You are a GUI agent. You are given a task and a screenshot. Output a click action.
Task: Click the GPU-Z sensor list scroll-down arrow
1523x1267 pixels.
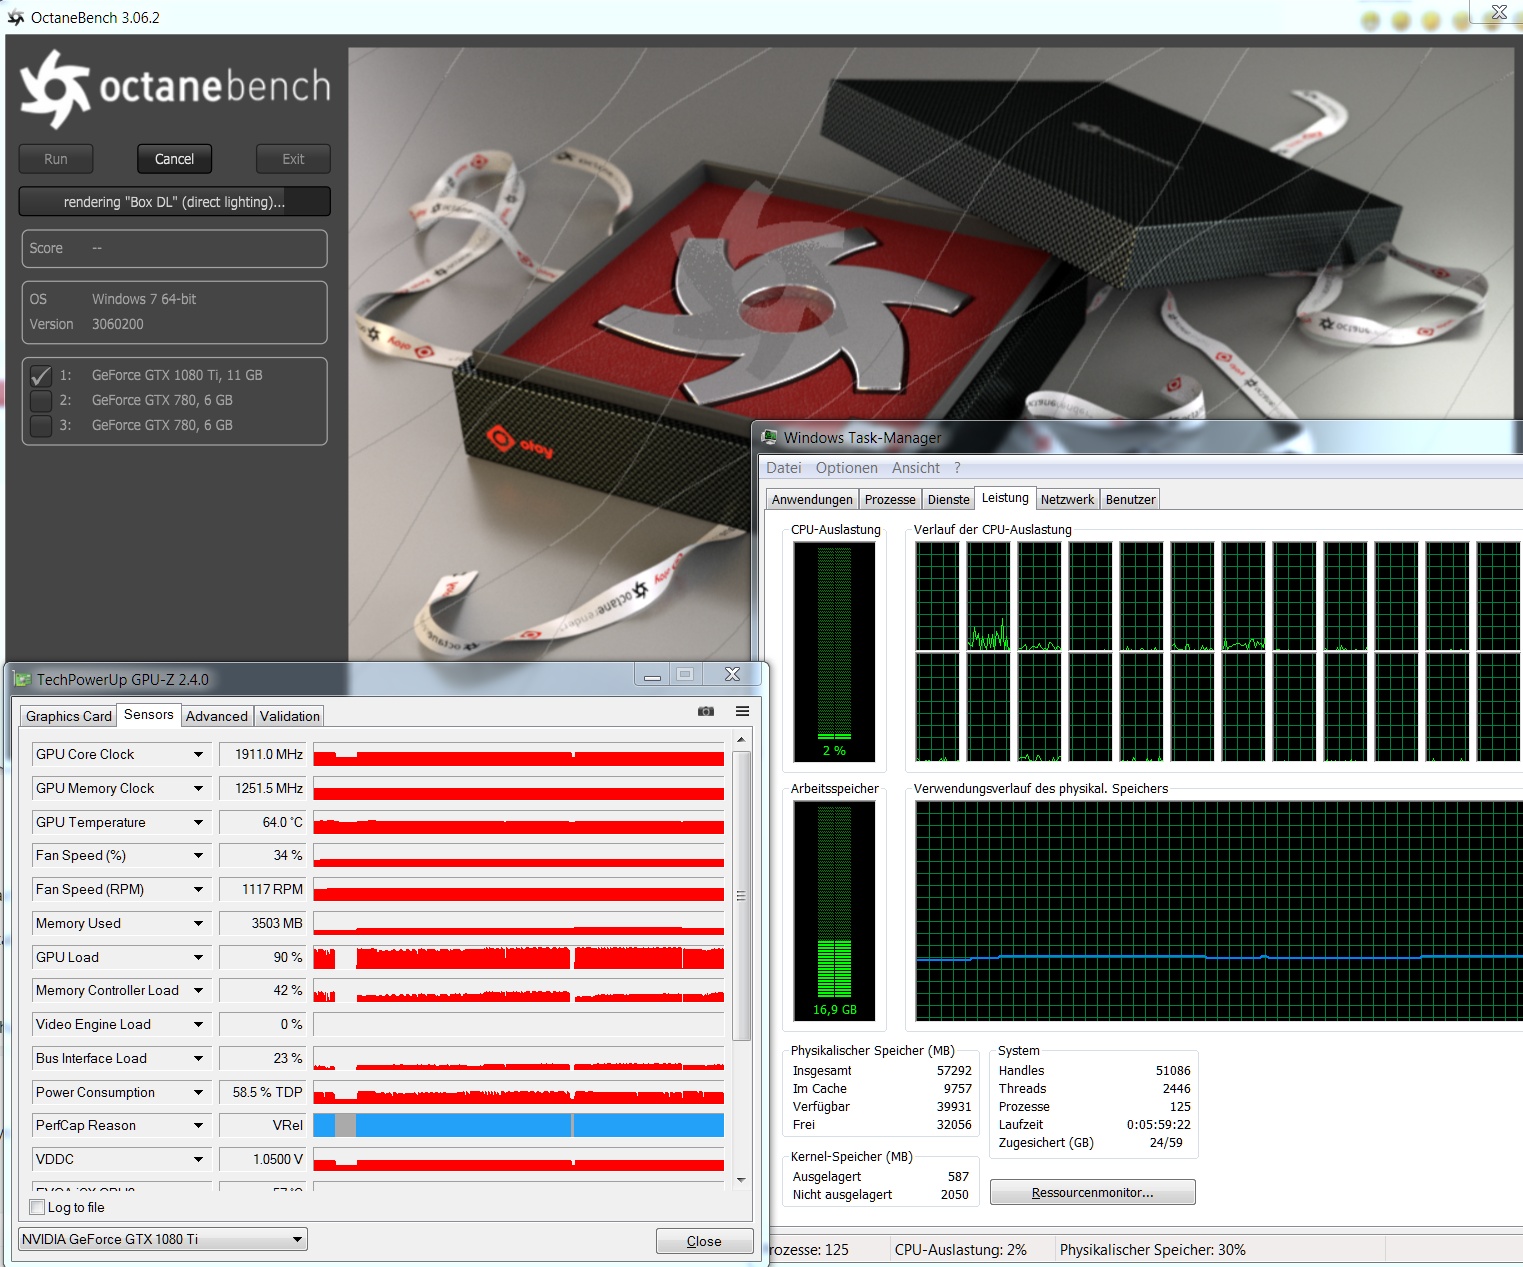(x=741, y=1180)
